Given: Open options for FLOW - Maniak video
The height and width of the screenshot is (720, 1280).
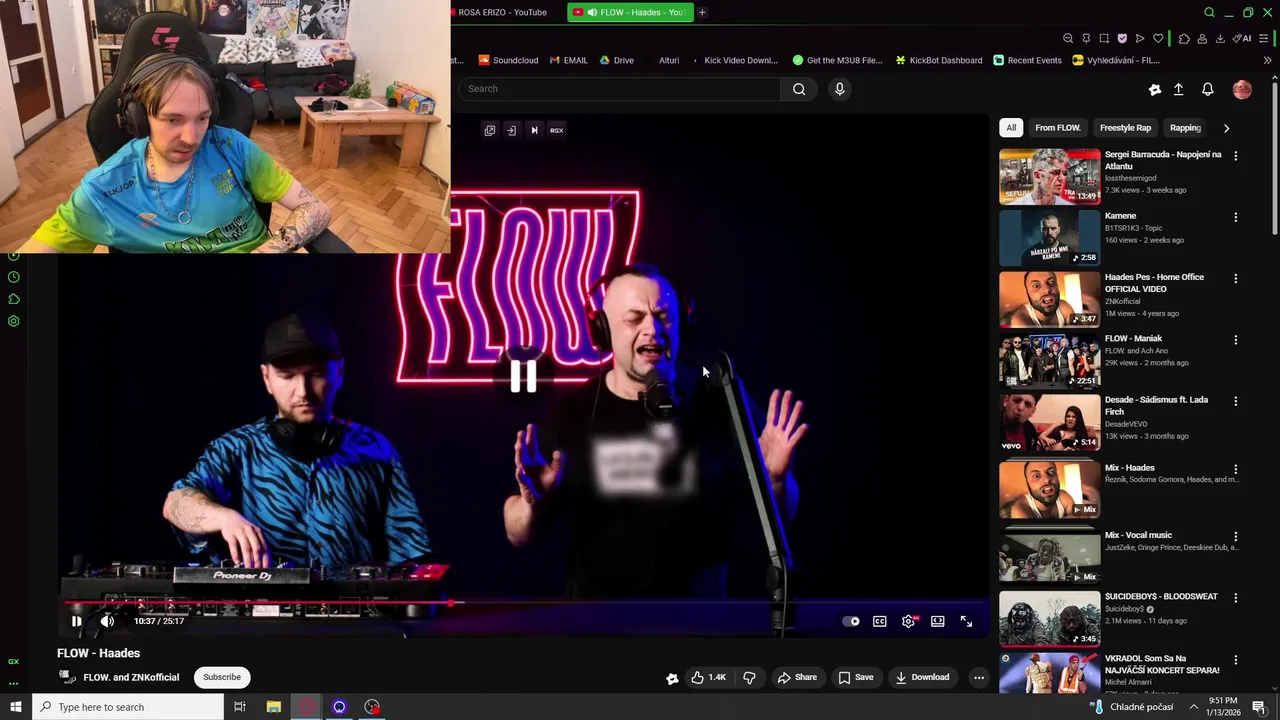Looking at the screenshot, I should point(1236,340).
